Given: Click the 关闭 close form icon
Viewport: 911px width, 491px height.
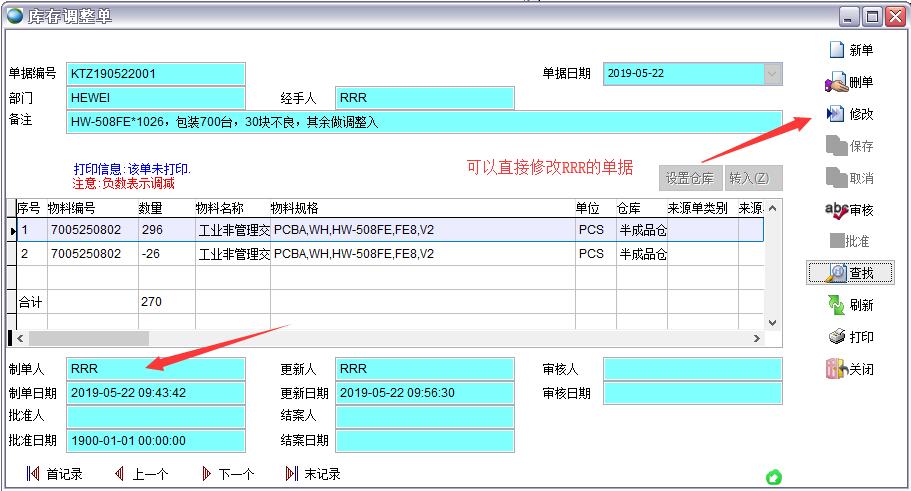Looking at the screenshot, I should click(836, 369).
